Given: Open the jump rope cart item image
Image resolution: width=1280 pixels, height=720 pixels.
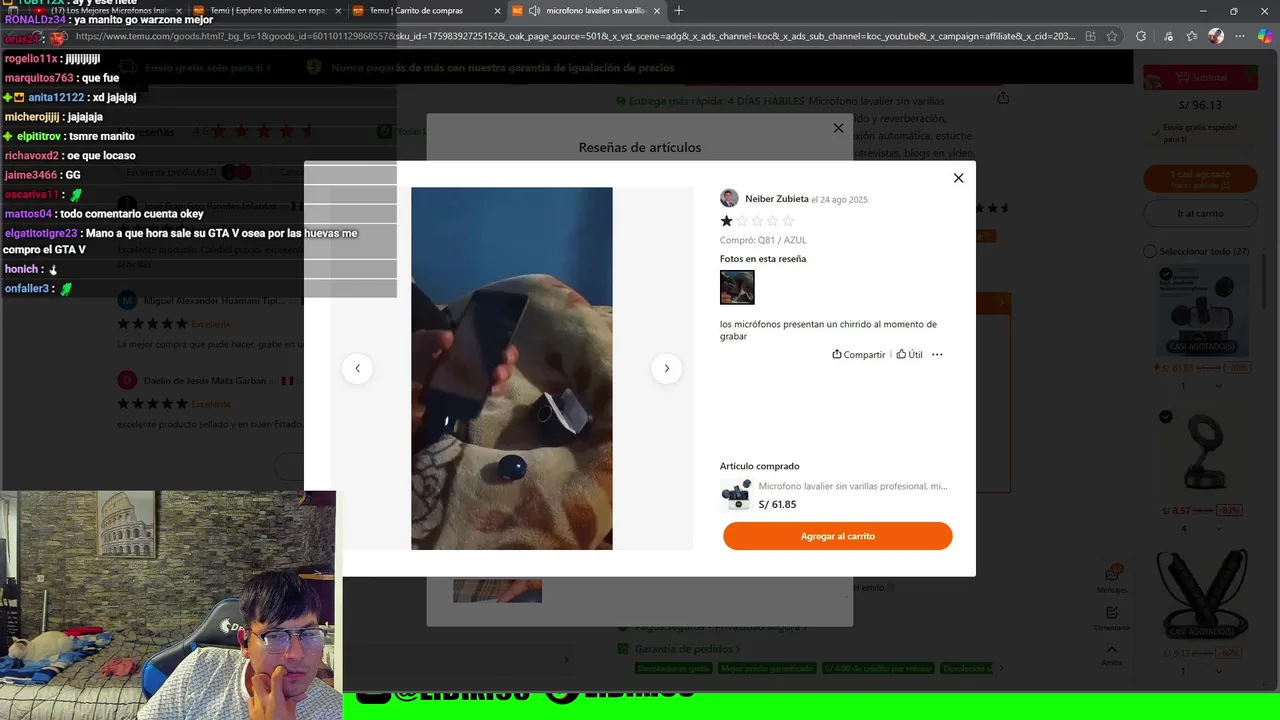Looking at the screenshot, I should [1201, 594].
